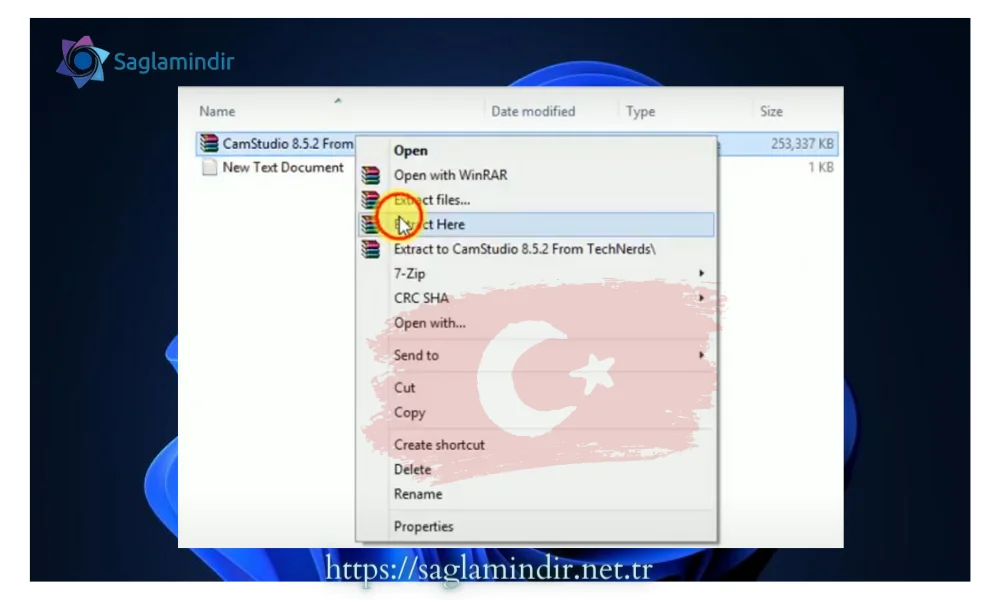Expand the 7-Zip submenu arrow
Screen dimensions: 1000x600
point(702,274)
